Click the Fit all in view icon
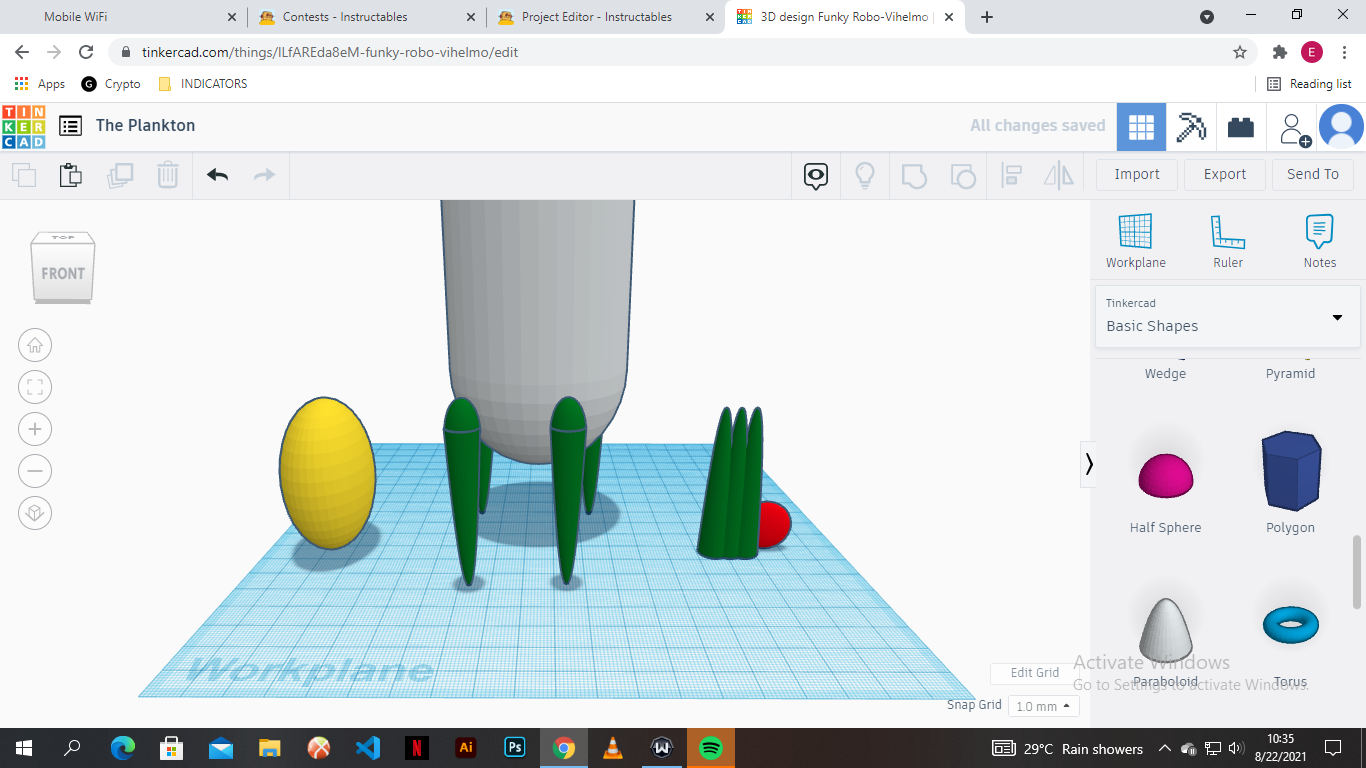Viewport: 1366px width, 768px height. pyautogui.click(x=35, y=388)
